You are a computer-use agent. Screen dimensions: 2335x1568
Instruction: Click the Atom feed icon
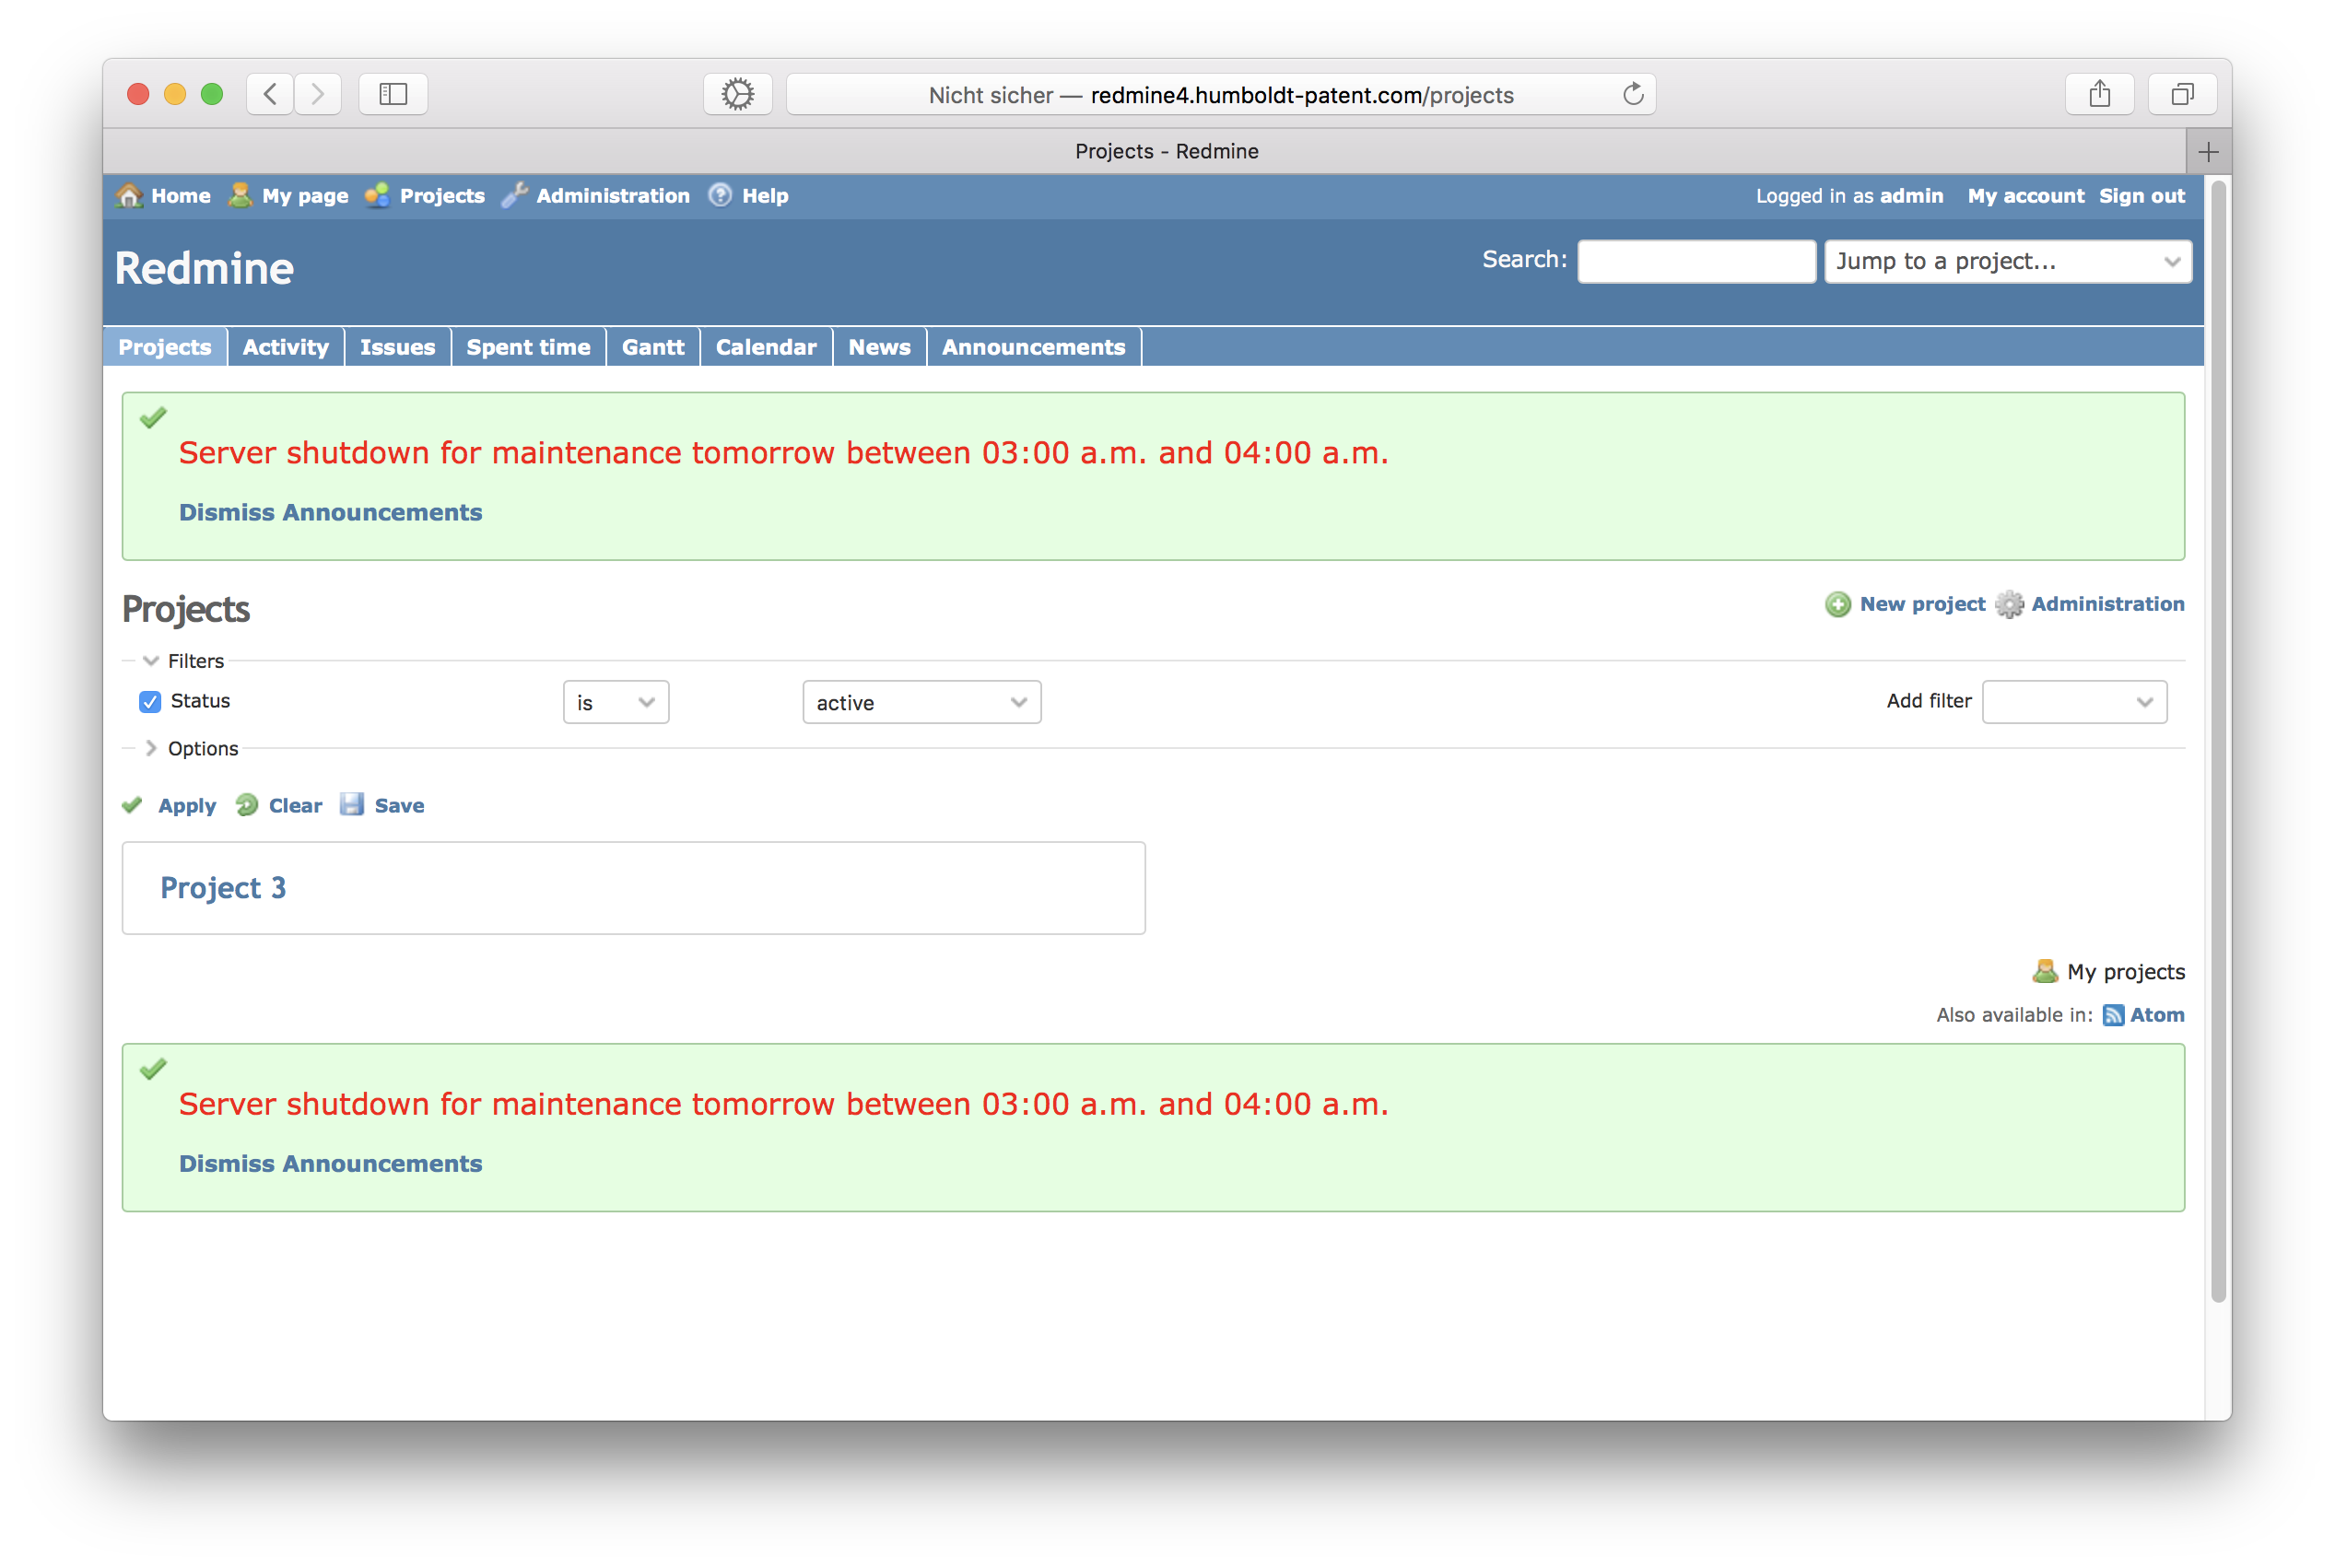tap(2113, 1015)
